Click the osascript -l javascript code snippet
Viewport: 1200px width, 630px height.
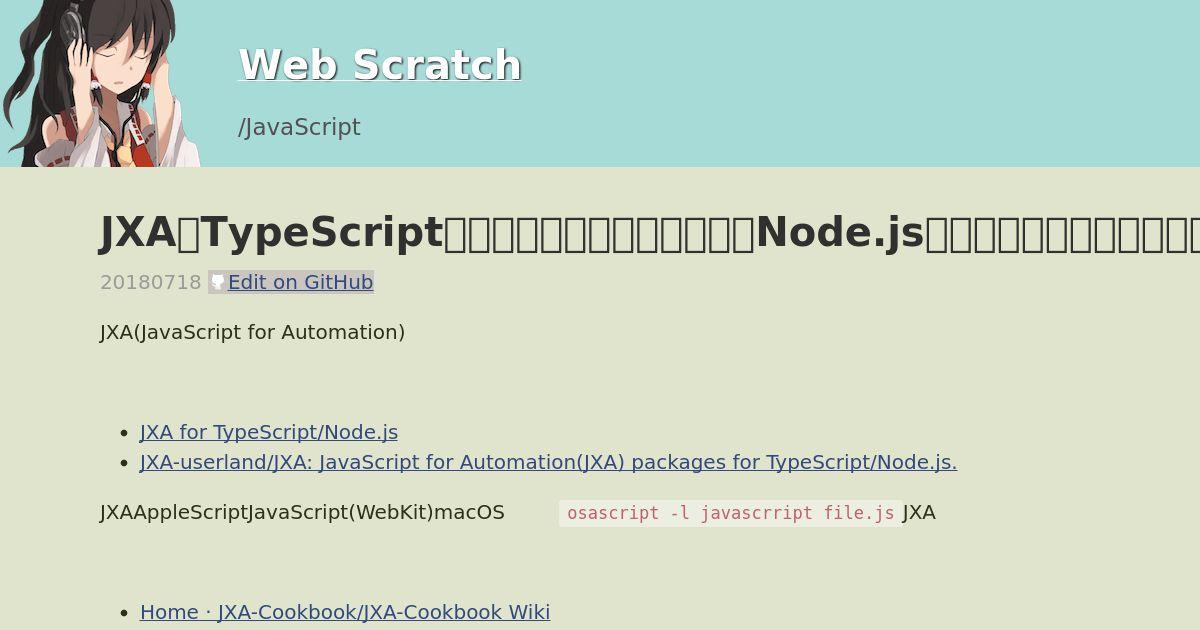pos(730,513)
